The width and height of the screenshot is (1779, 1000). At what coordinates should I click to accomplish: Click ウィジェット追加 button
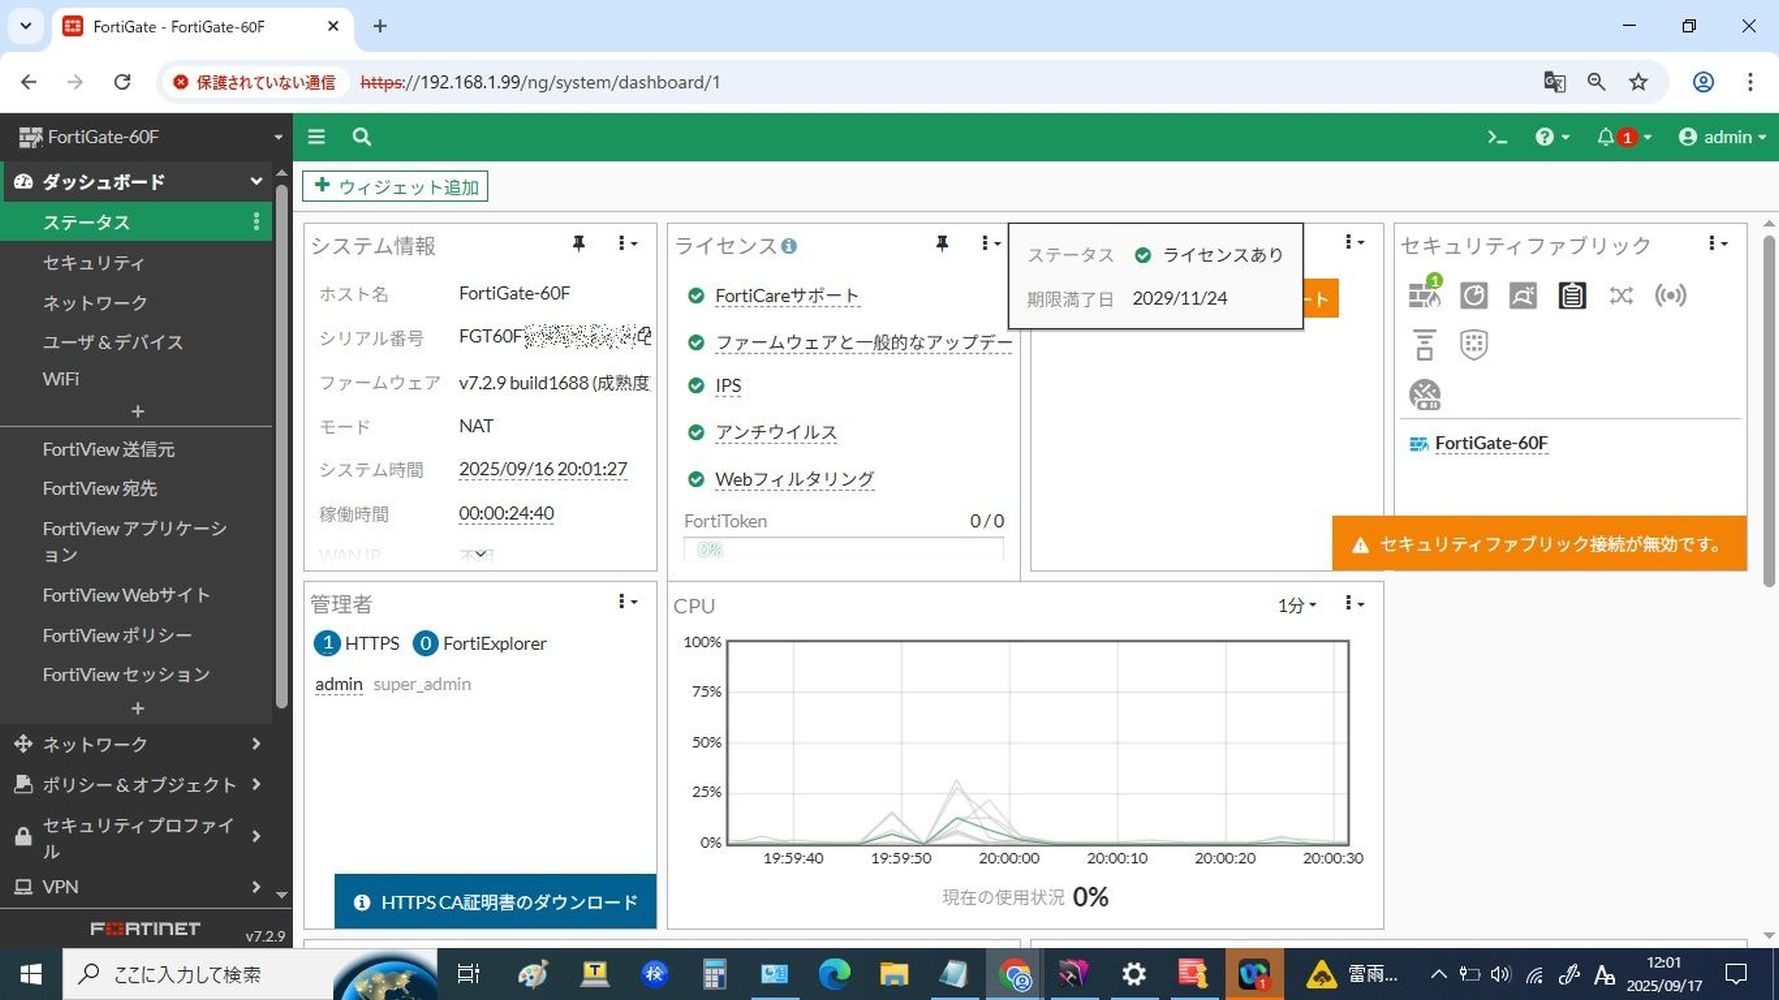coord(396,187)
